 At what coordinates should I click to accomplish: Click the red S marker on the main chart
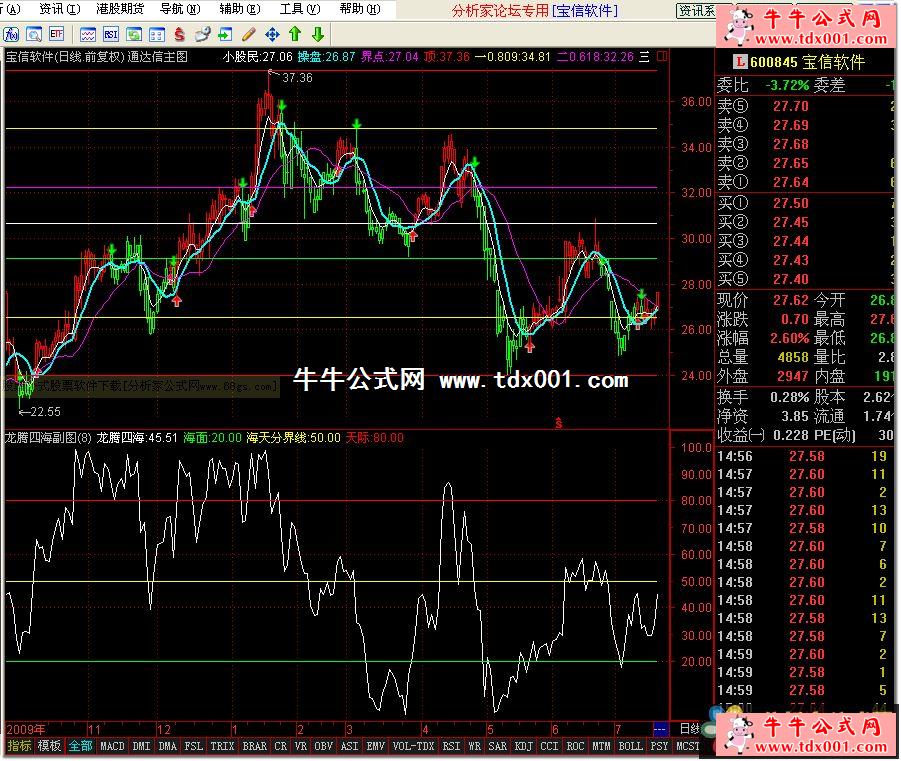[x=559, y=423]
